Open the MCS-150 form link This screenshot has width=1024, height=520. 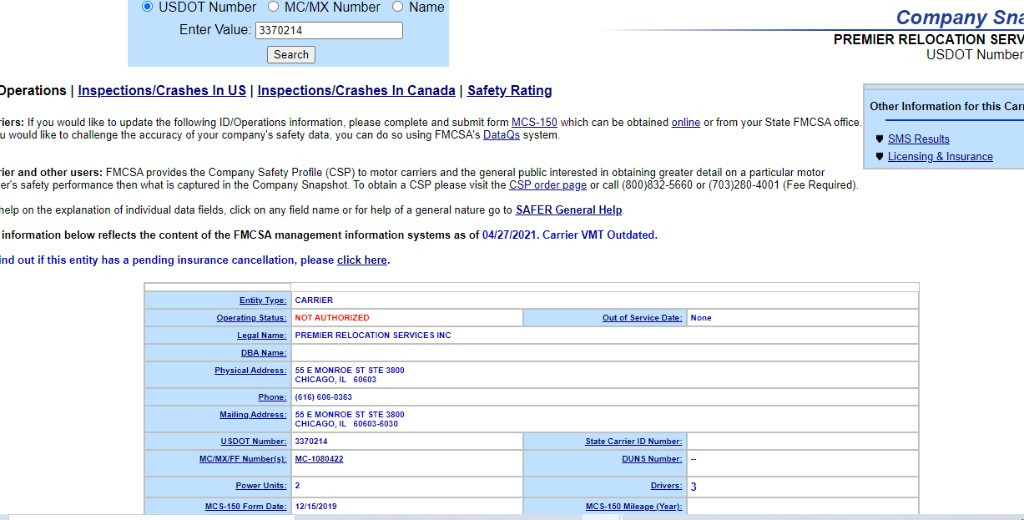tap(535, 123)
